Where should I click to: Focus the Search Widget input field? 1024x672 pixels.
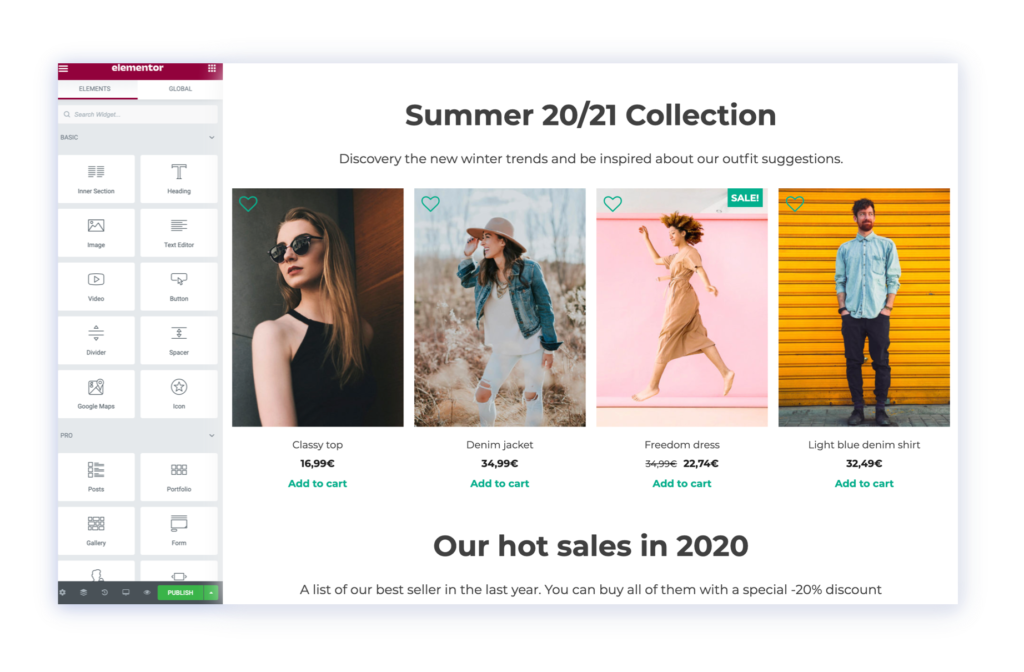pos(138,114)
